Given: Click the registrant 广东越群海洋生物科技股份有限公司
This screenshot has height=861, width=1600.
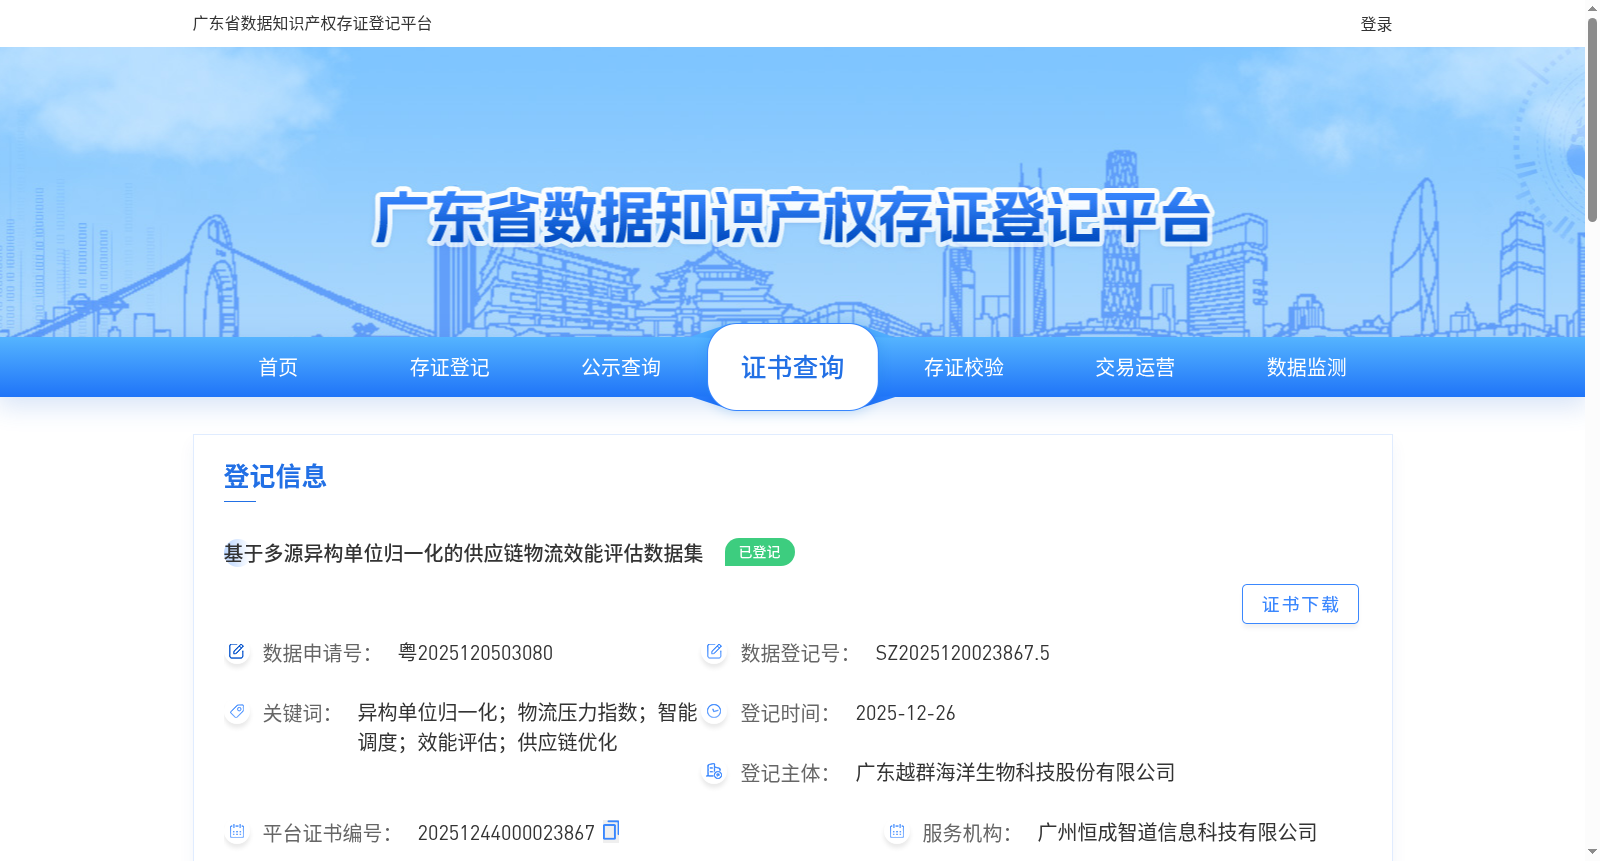Looking at the screenshot, I should [1016, 772].
